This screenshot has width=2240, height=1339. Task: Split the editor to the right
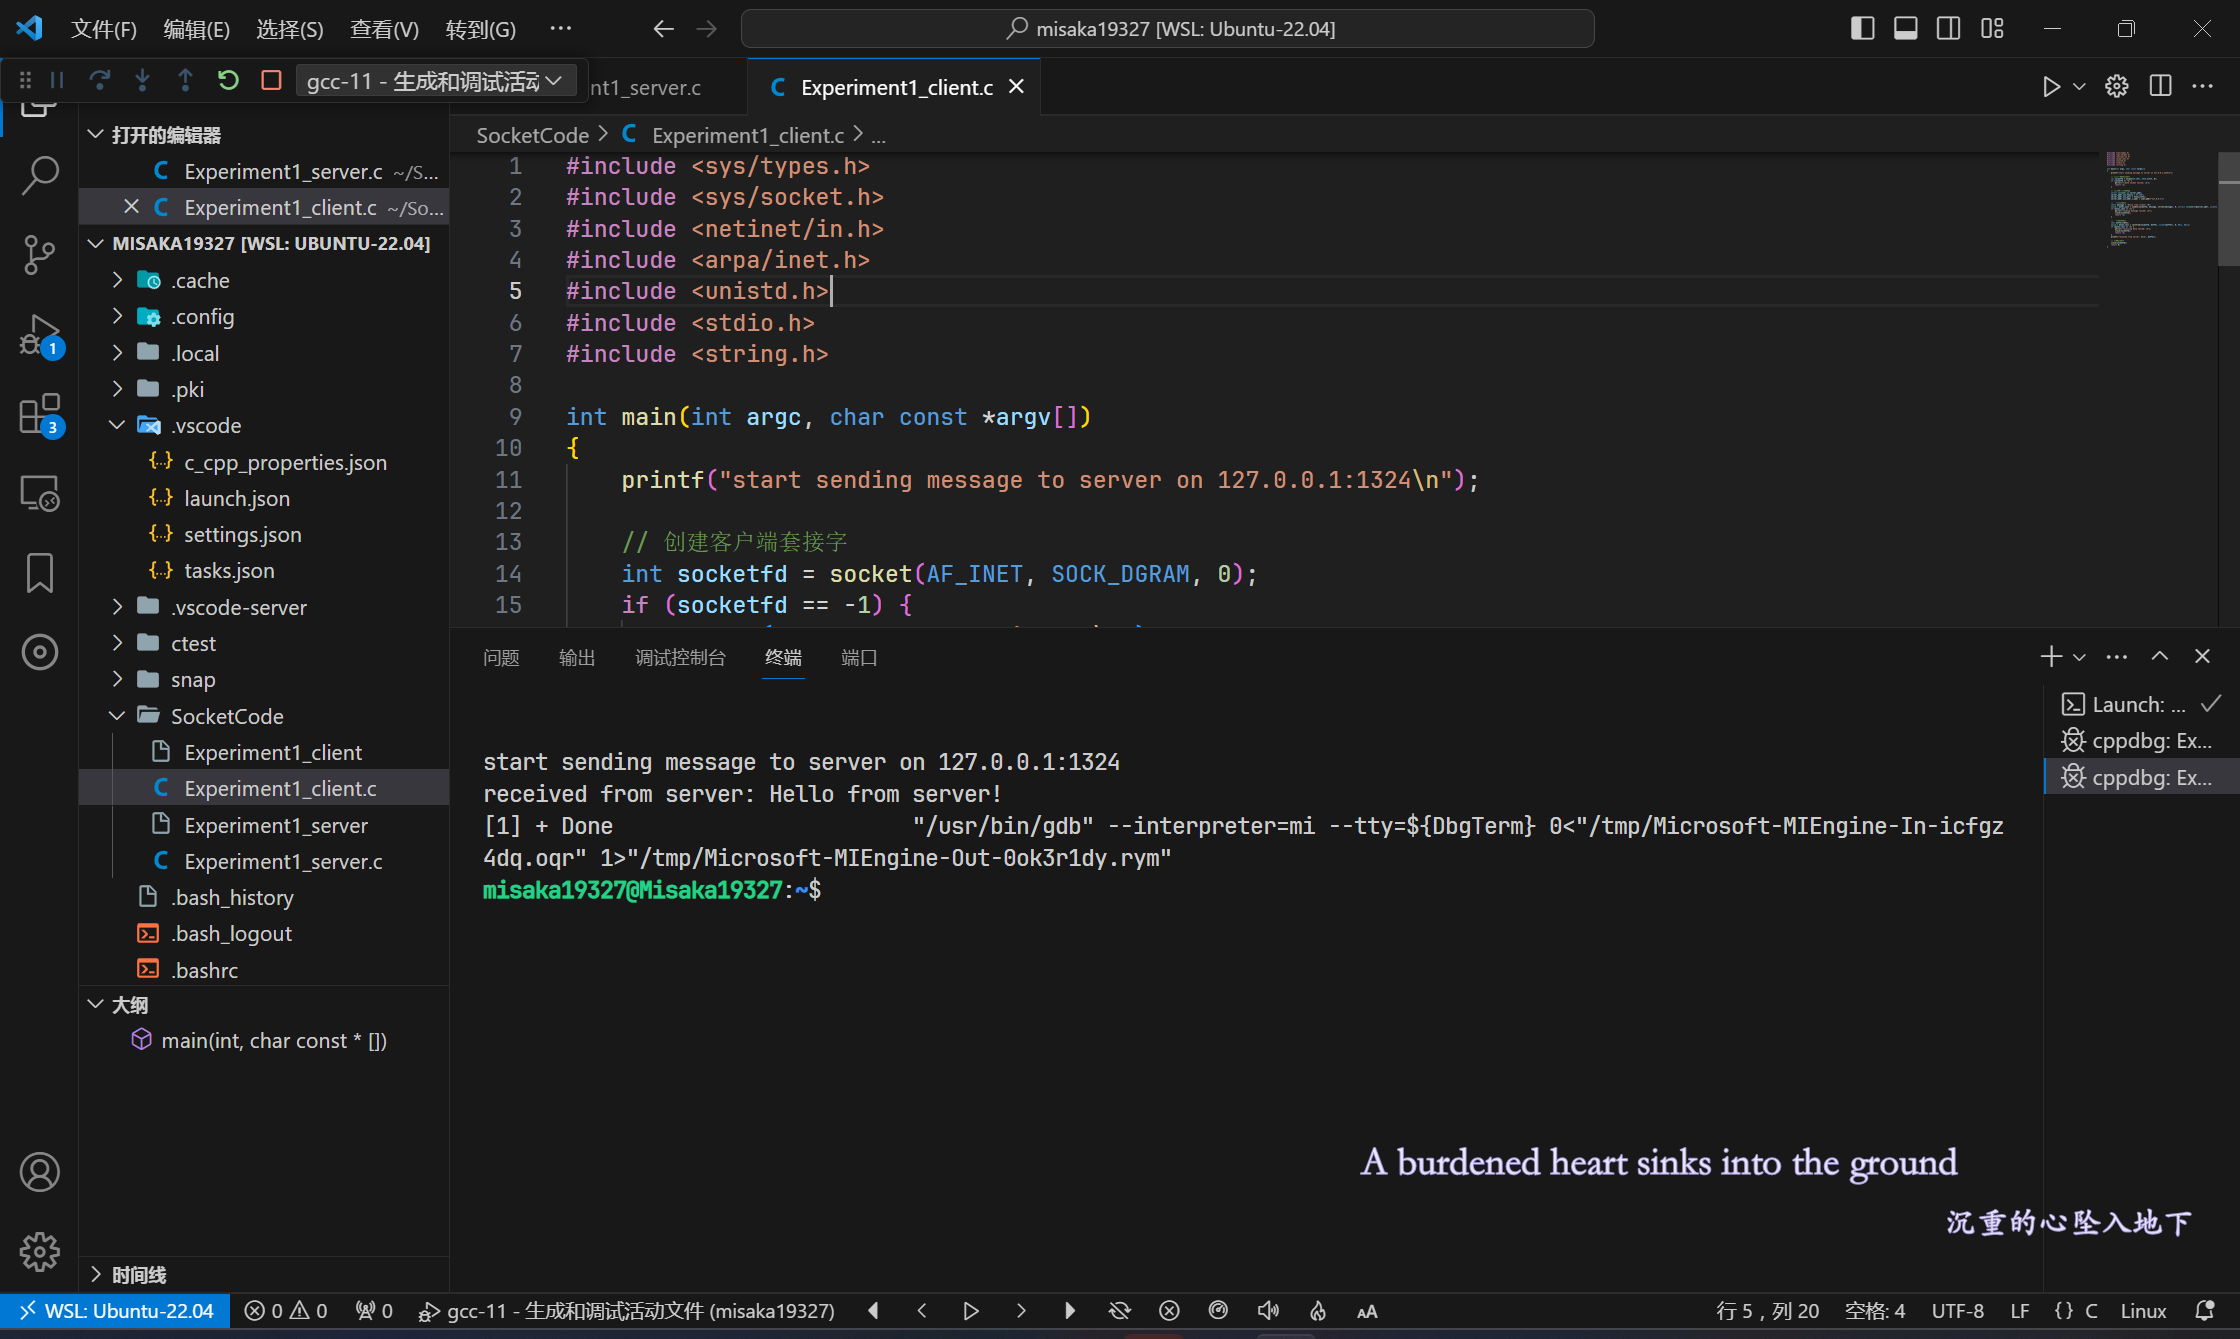2160,87
